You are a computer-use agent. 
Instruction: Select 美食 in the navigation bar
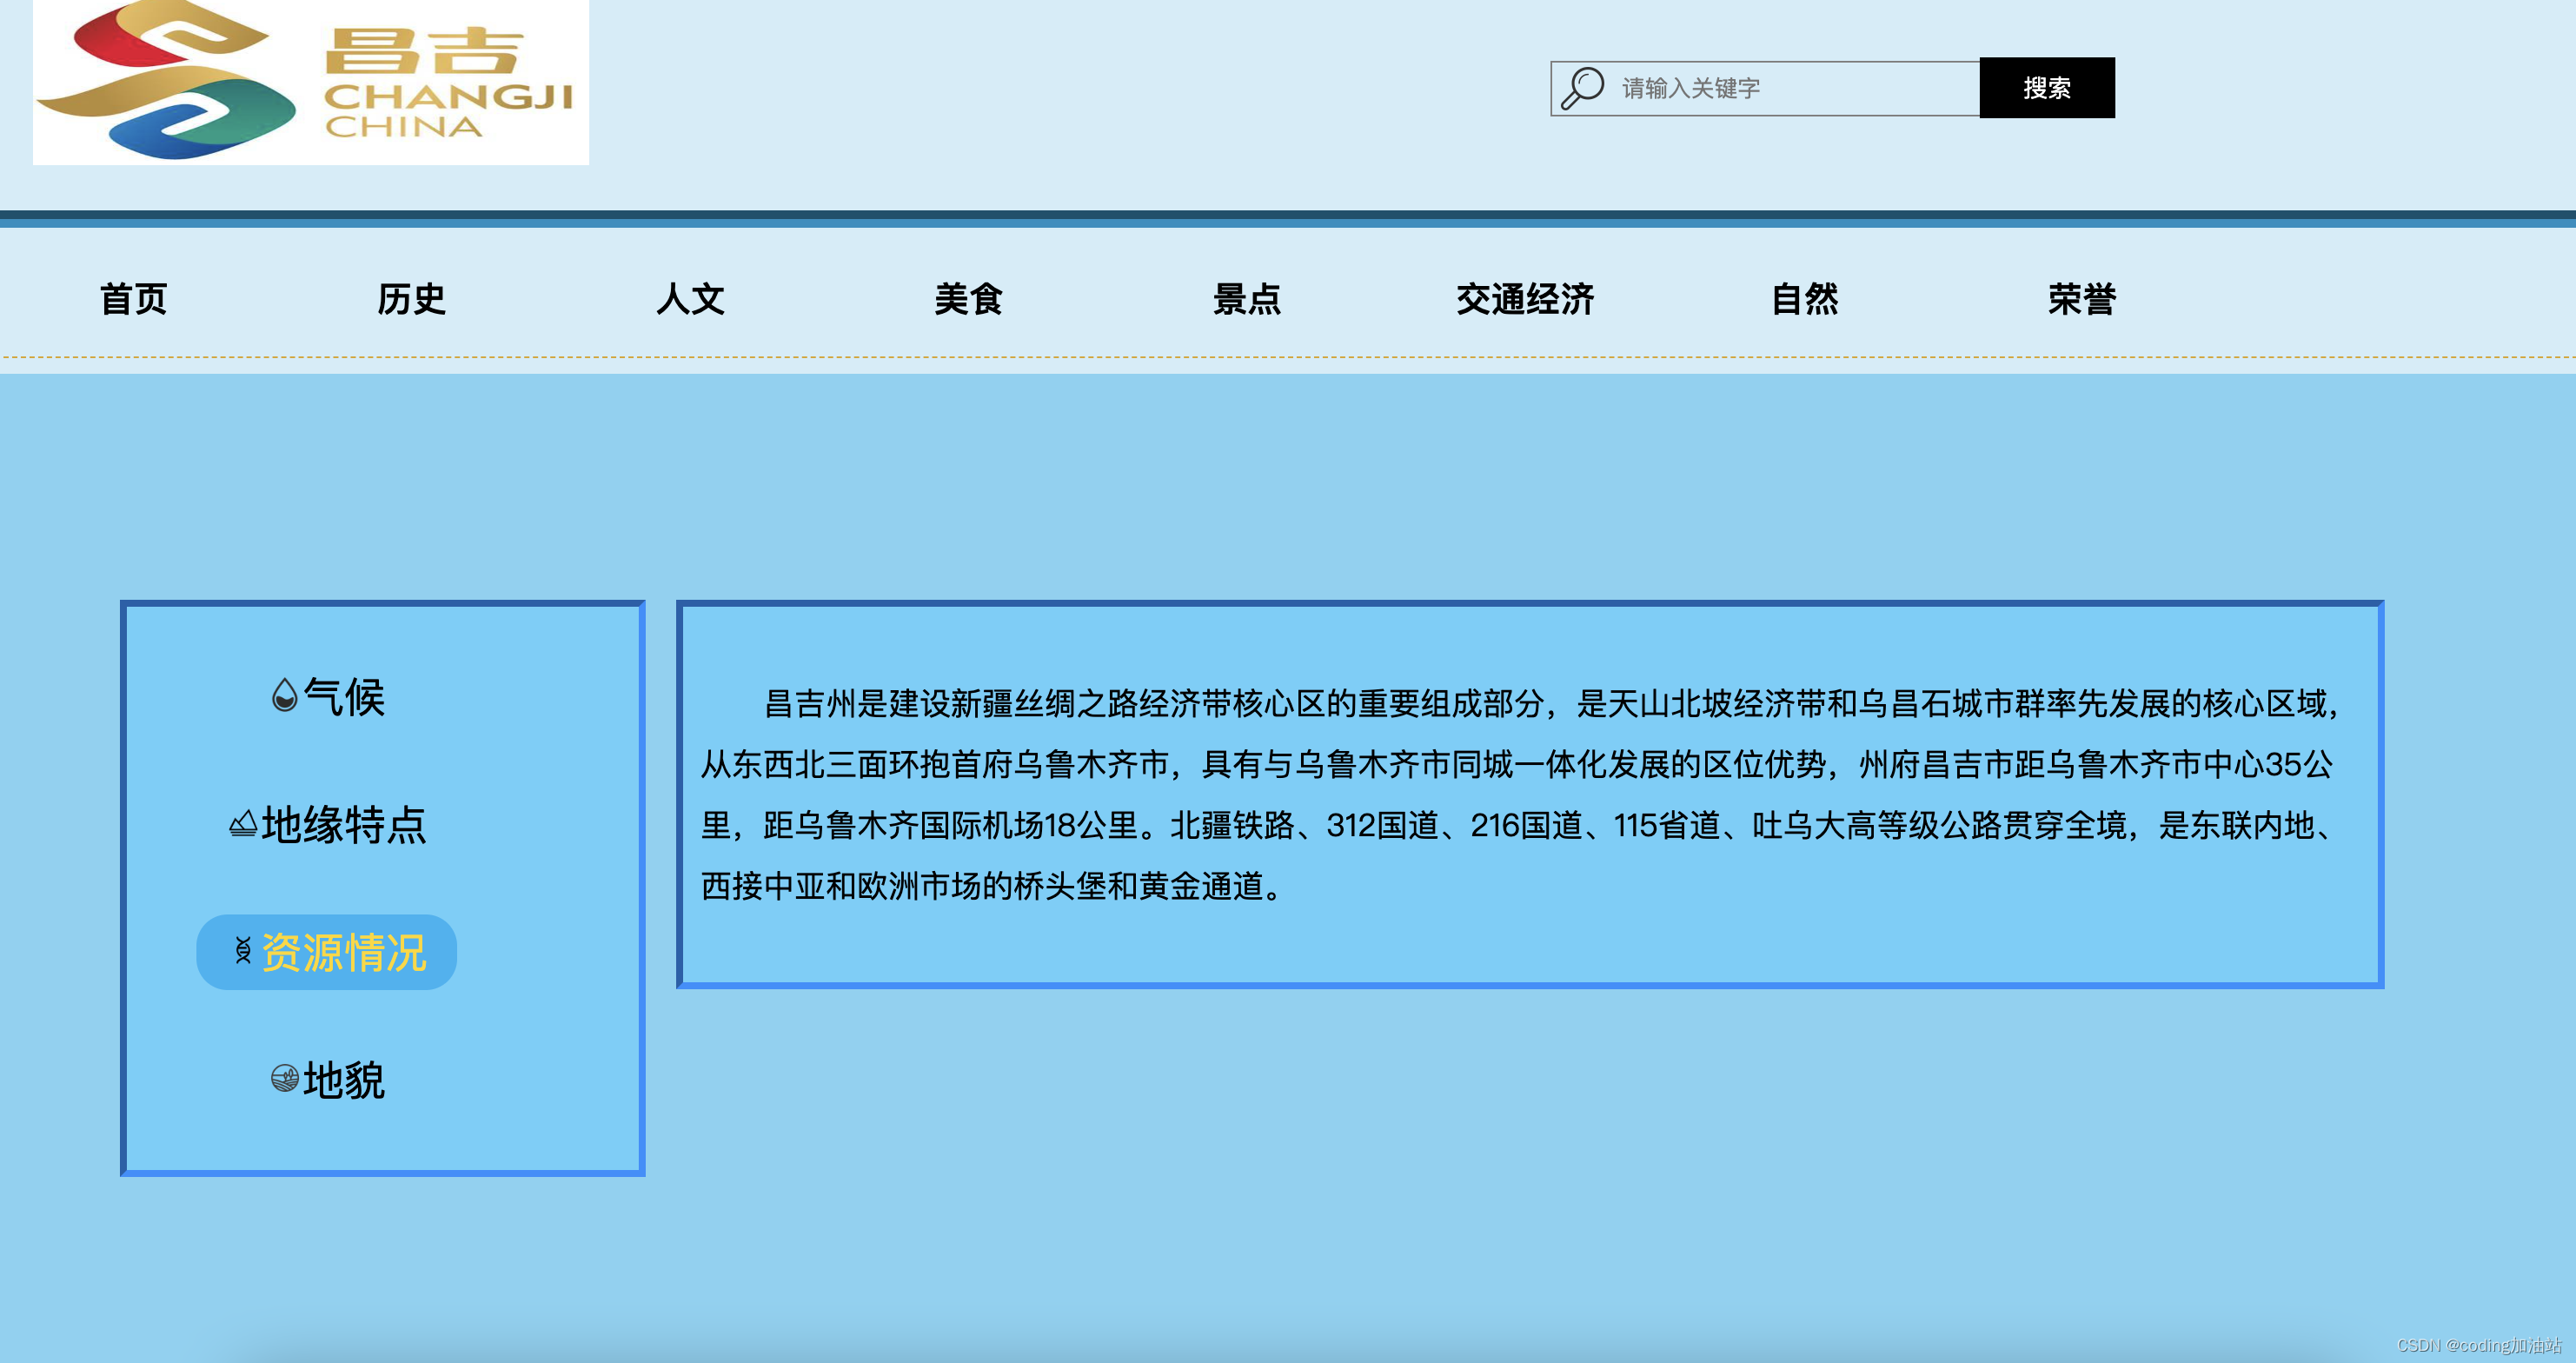(x=968, y=299)
